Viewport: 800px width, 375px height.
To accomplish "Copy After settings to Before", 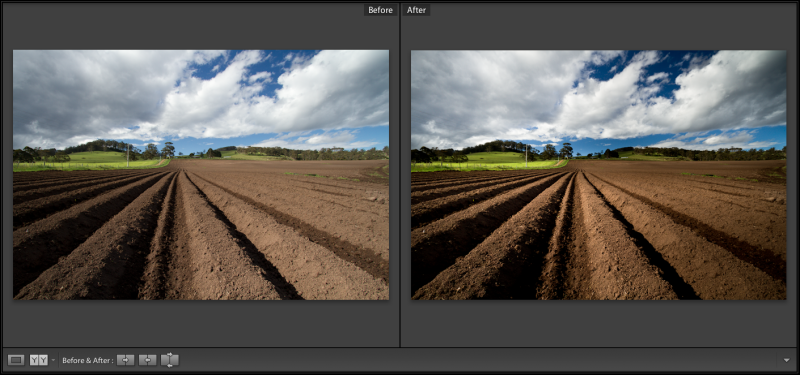I will [147, 360].
